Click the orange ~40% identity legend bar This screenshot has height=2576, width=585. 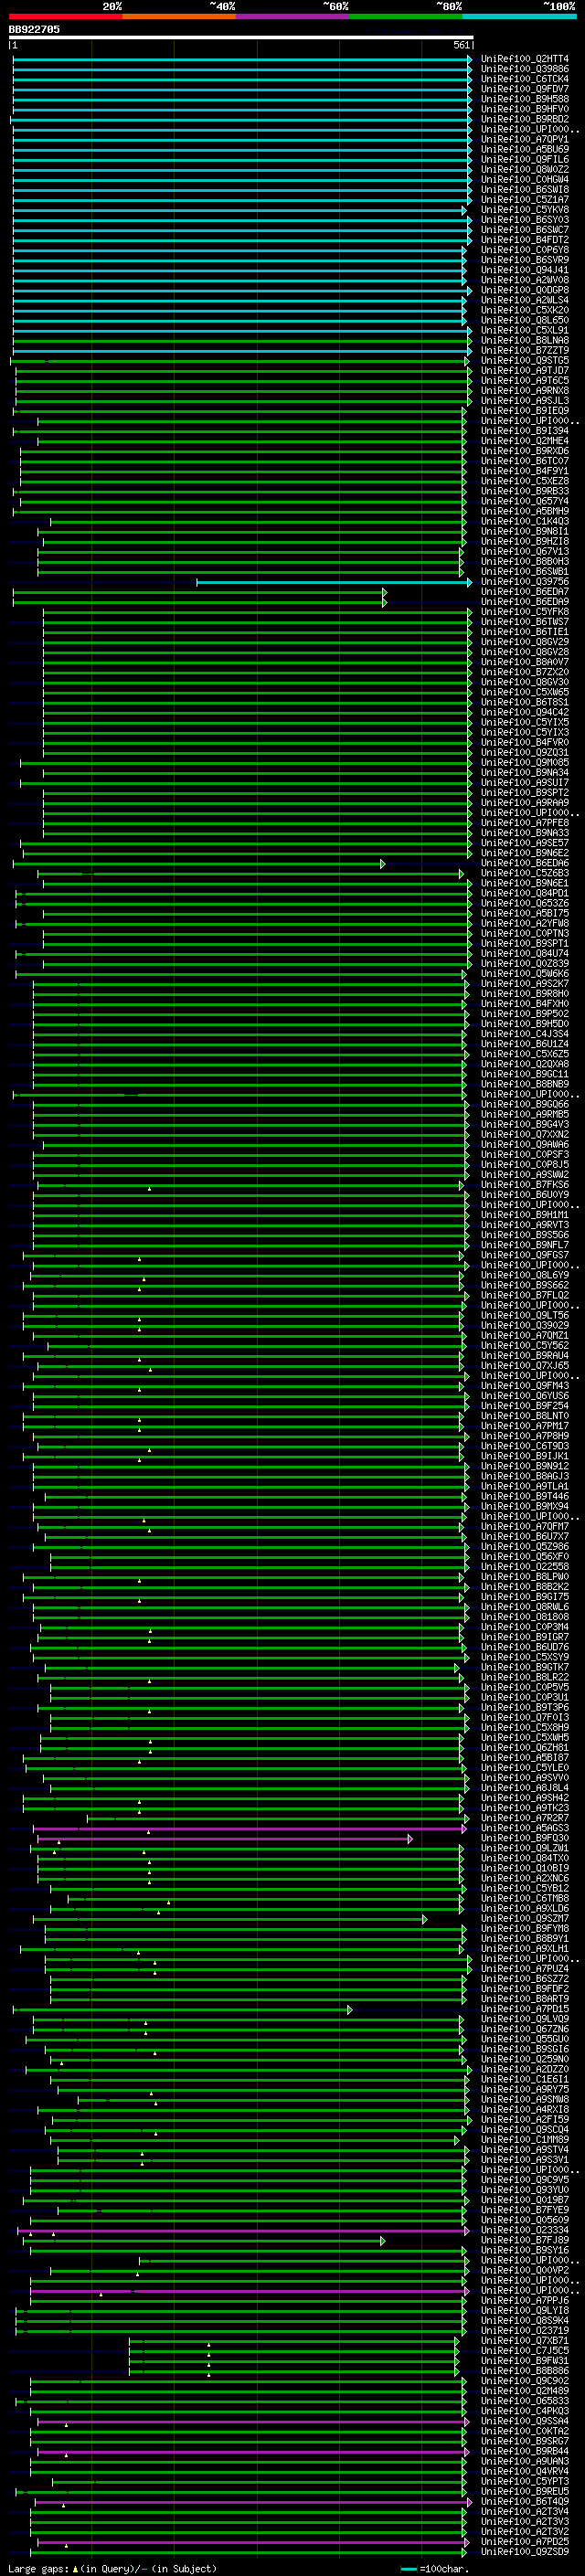[179, 16]
